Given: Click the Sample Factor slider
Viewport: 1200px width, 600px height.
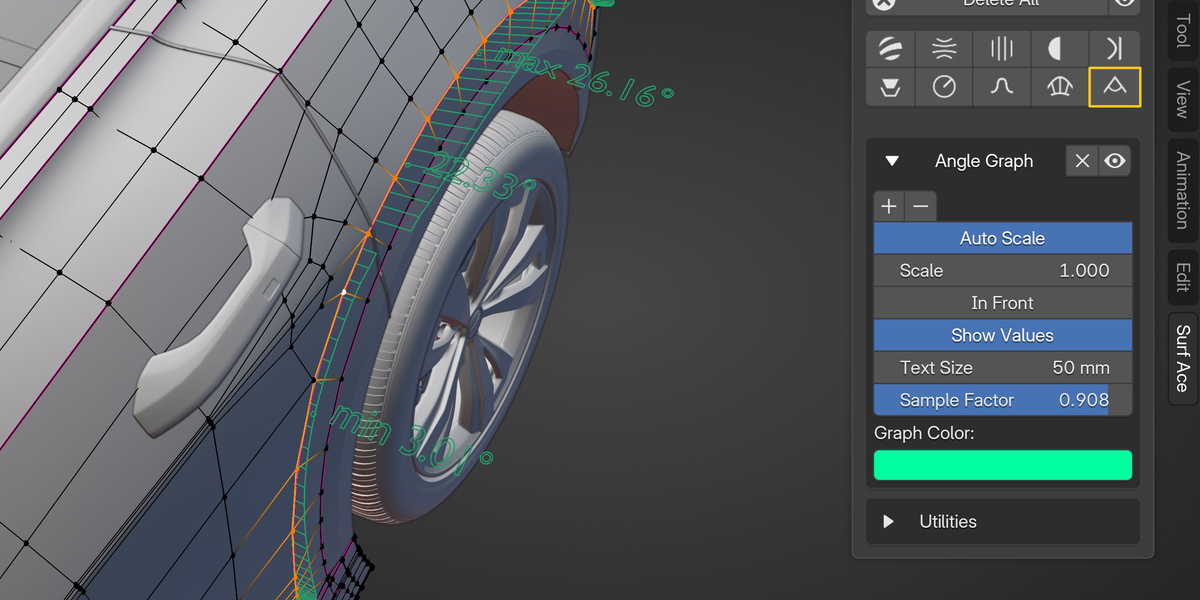Looking at the screenshot, I should coord(1002,400).
